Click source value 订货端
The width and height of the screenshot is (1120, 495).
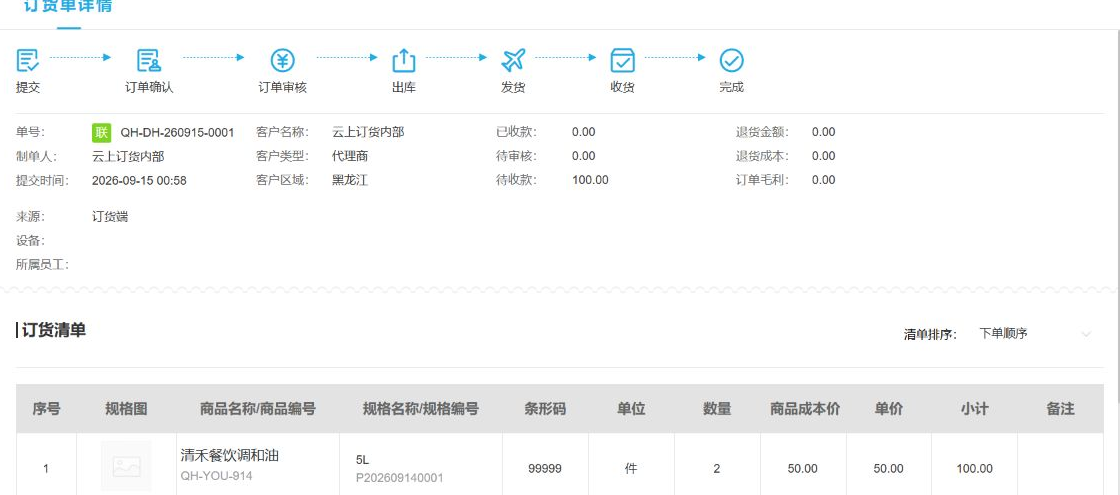(110, 216)
